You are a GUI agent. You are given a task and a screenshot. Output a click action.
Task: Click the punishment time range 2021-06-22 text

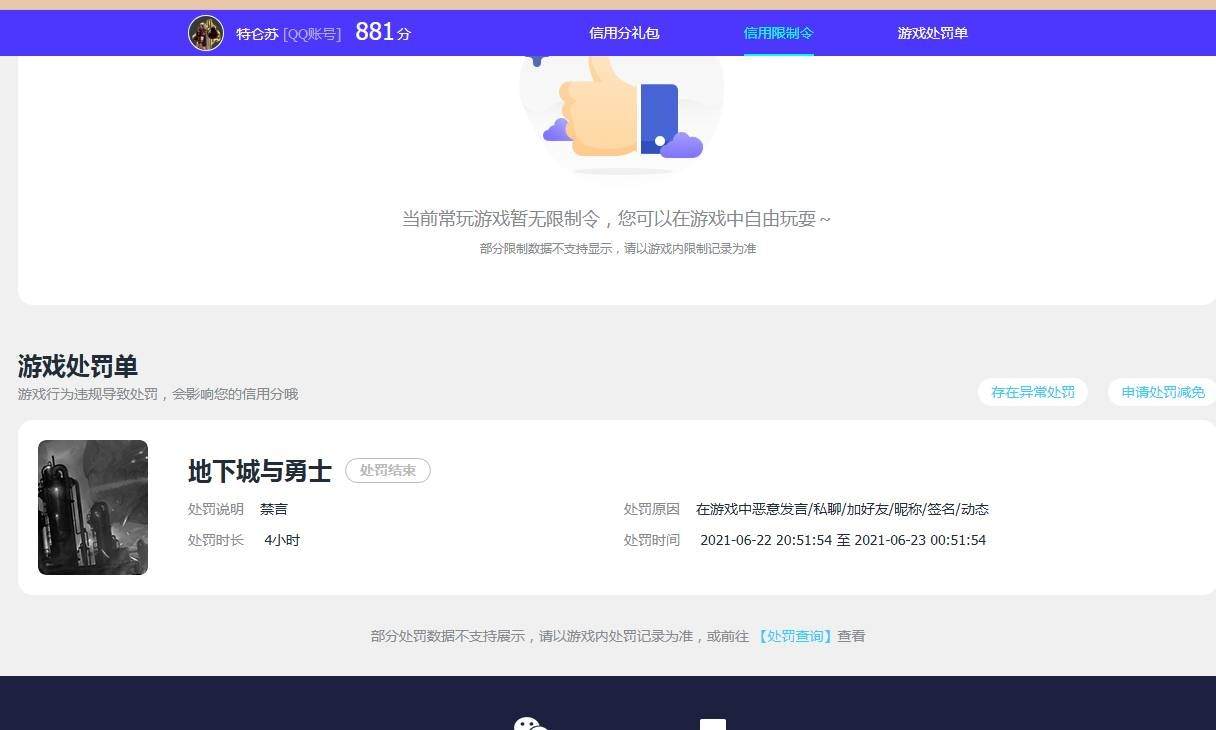point(843,540)
